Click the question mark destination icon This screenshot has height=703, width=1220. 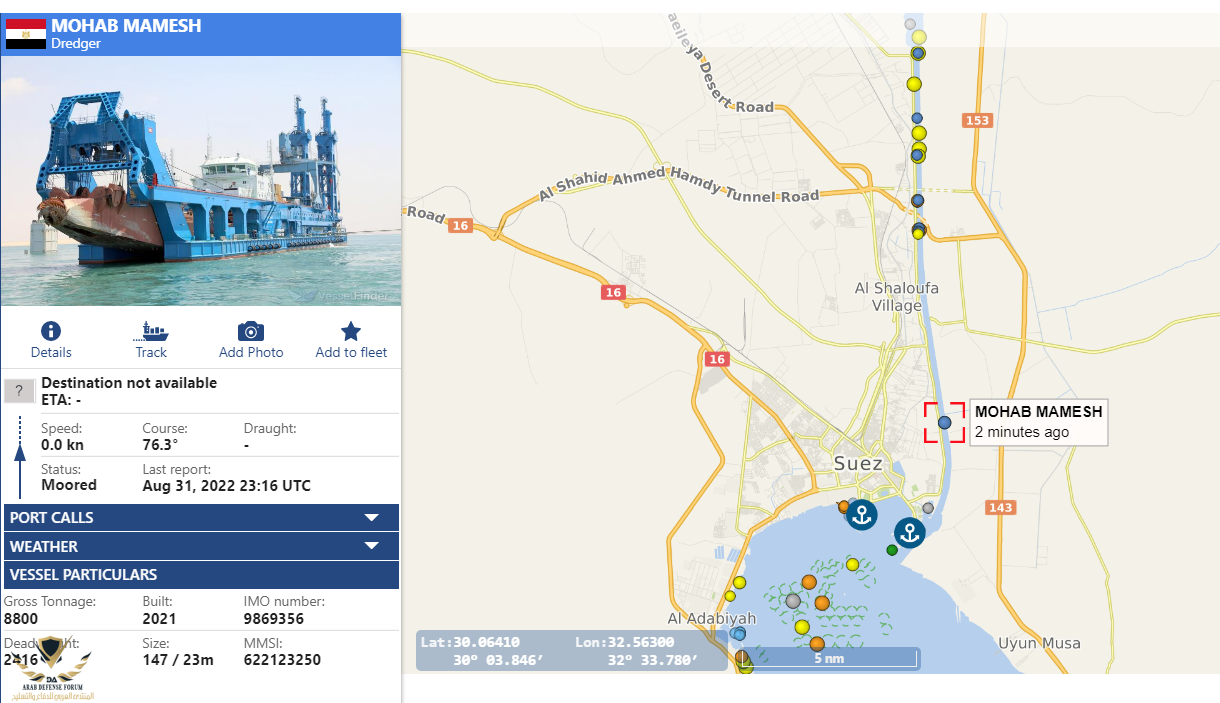pyautogui.click(x=19, y=391)
